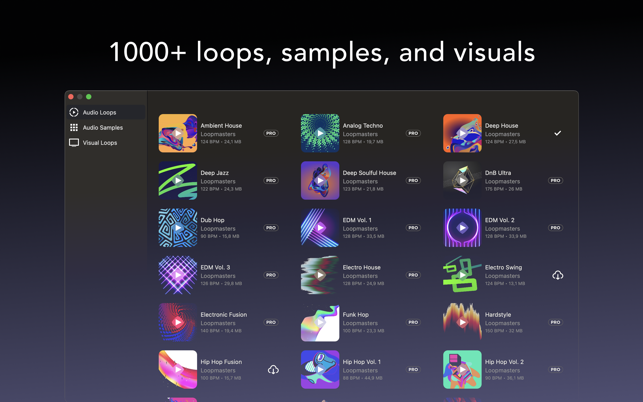Click the Deep House downloaded checkmark
The width and height of the screenshot is (643, 402).
tap(558, 133)
